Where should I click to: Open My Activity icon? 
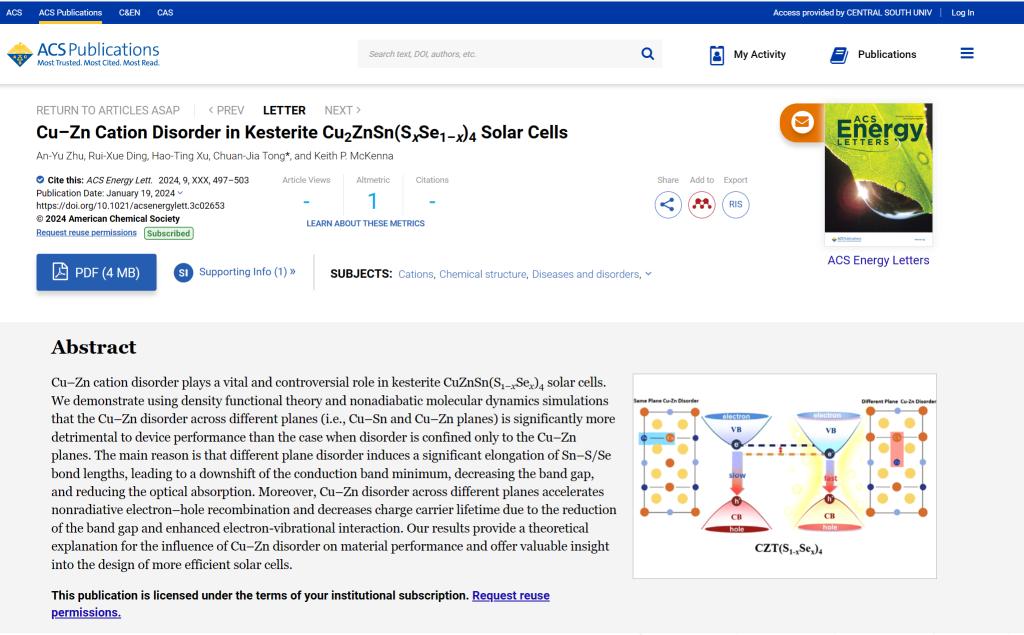click(x=717, y=55)
